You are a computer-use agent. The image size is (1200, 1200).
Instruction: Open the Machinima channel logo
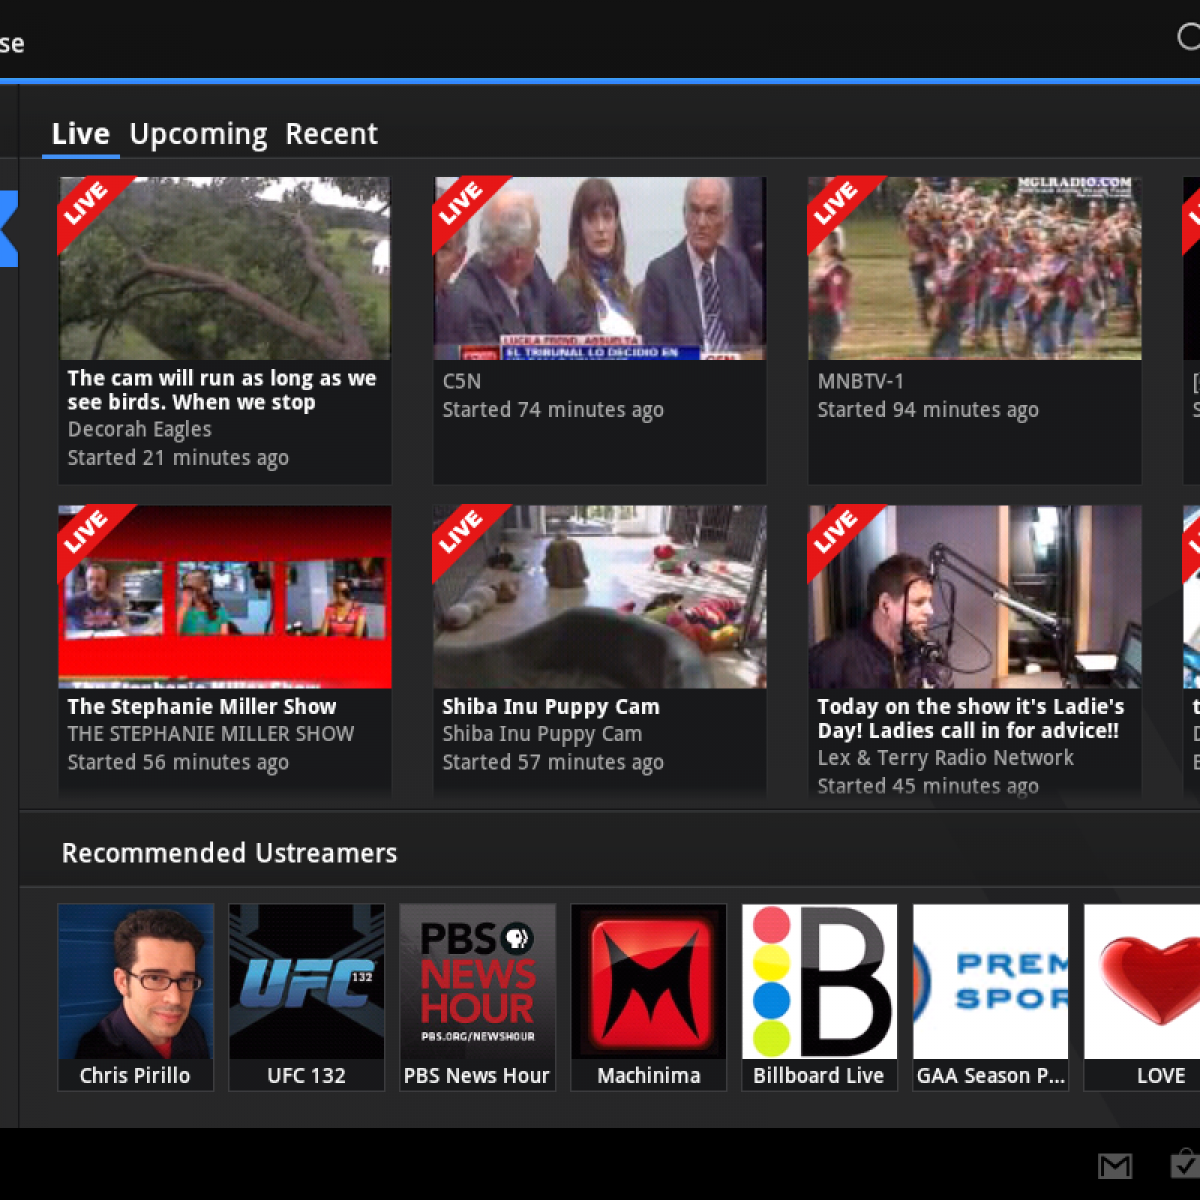[x=649, y=982]
